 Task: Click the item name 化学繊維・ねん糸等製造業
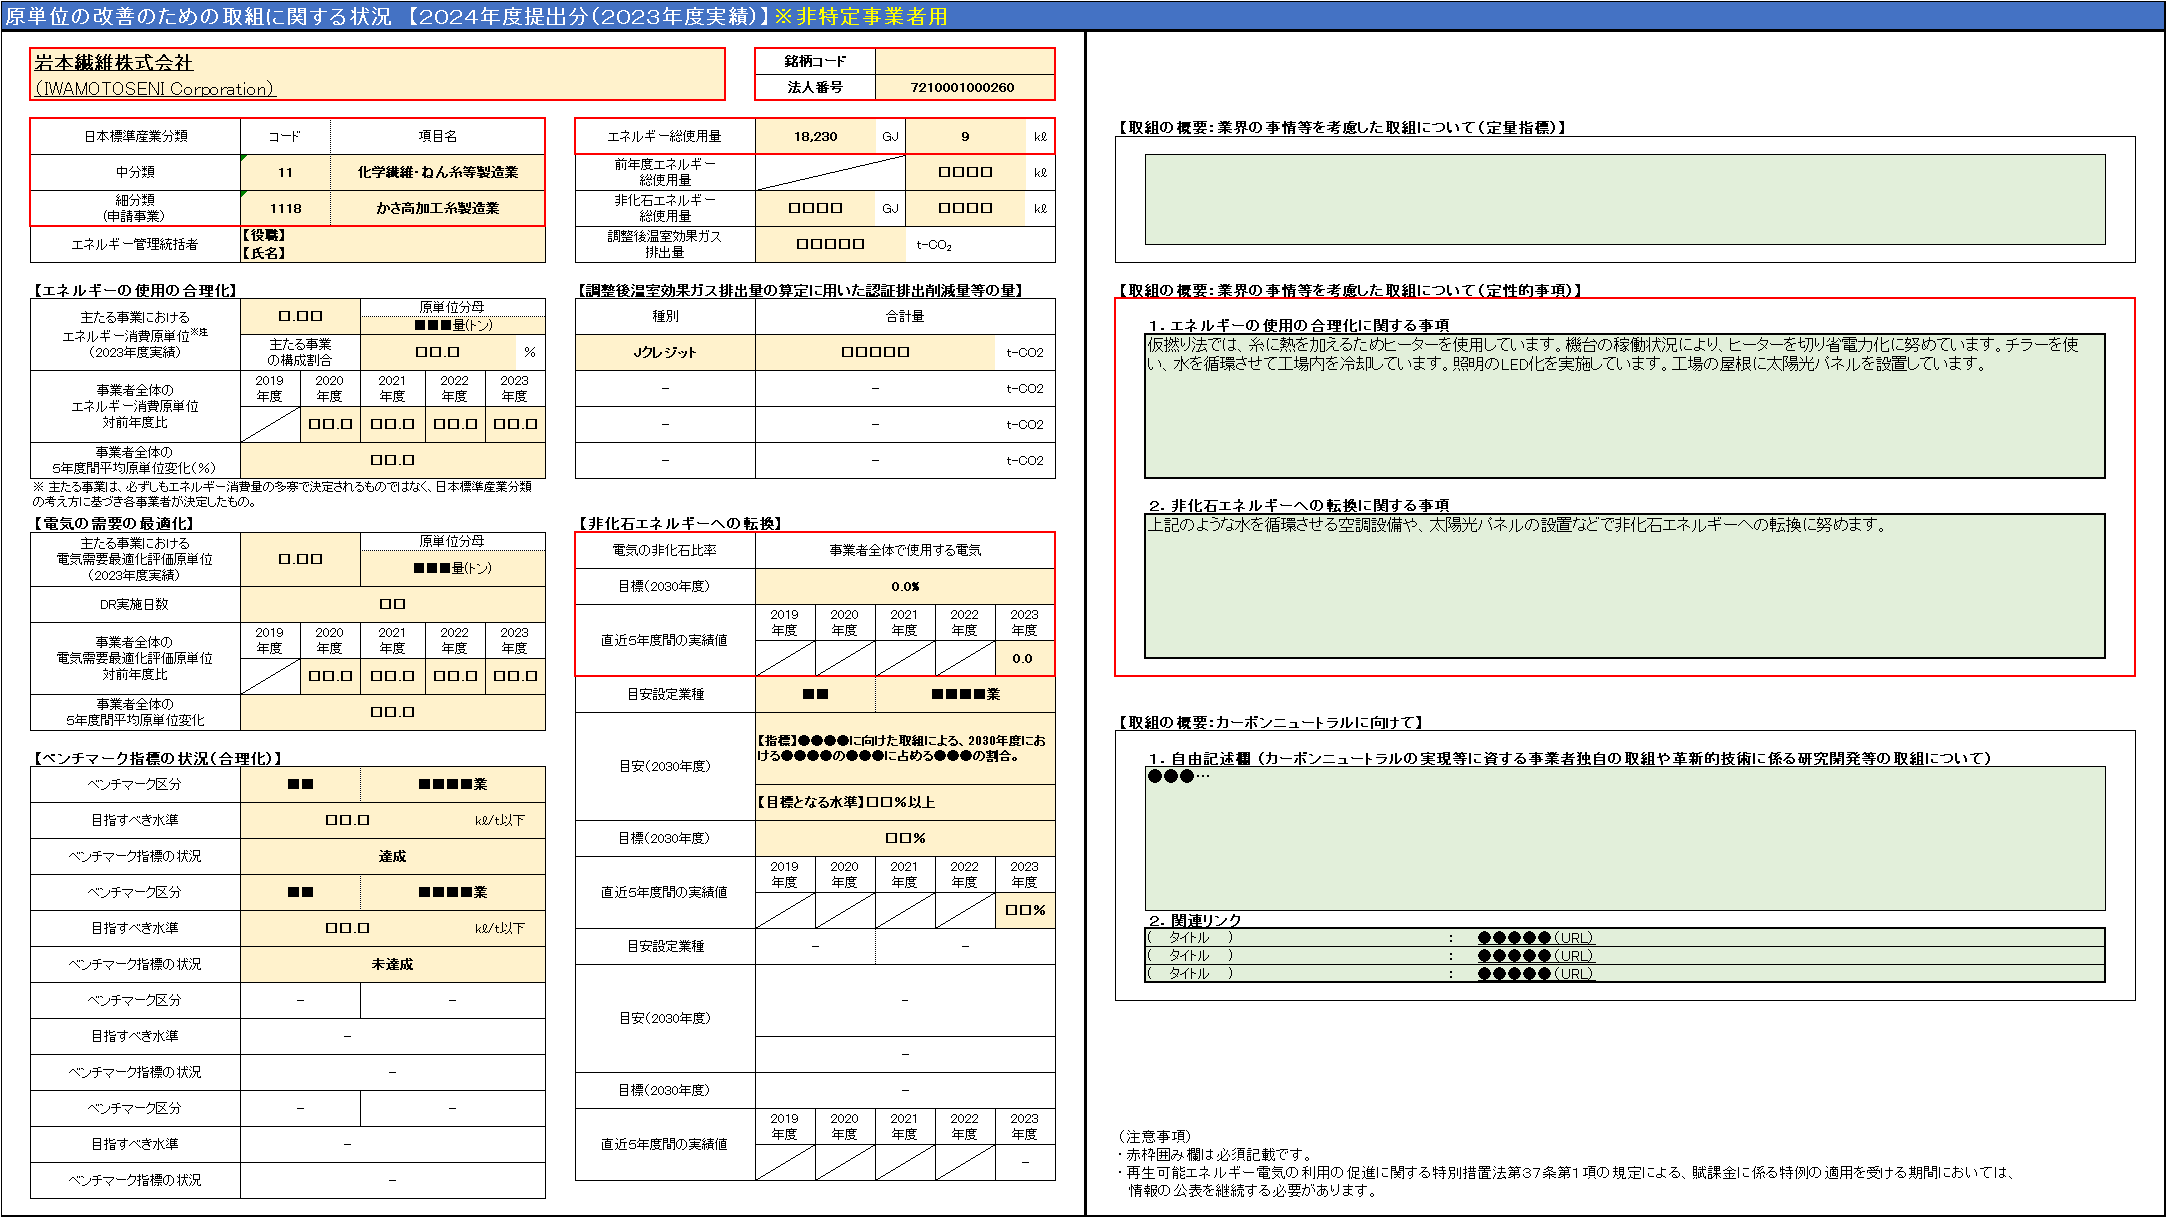(437, 172)
